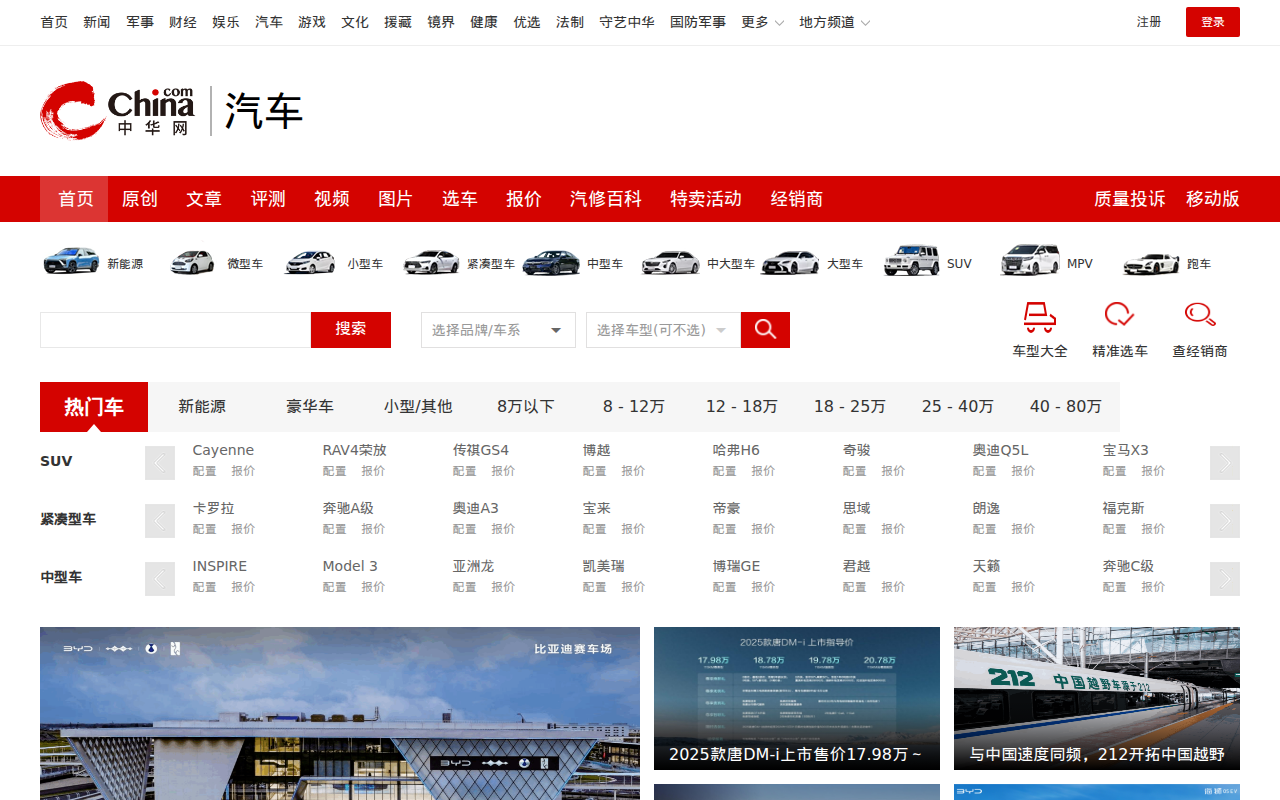Open 原创 in red navigation bar
Screen dimensions: 1280x800
[x=140, y=199]
